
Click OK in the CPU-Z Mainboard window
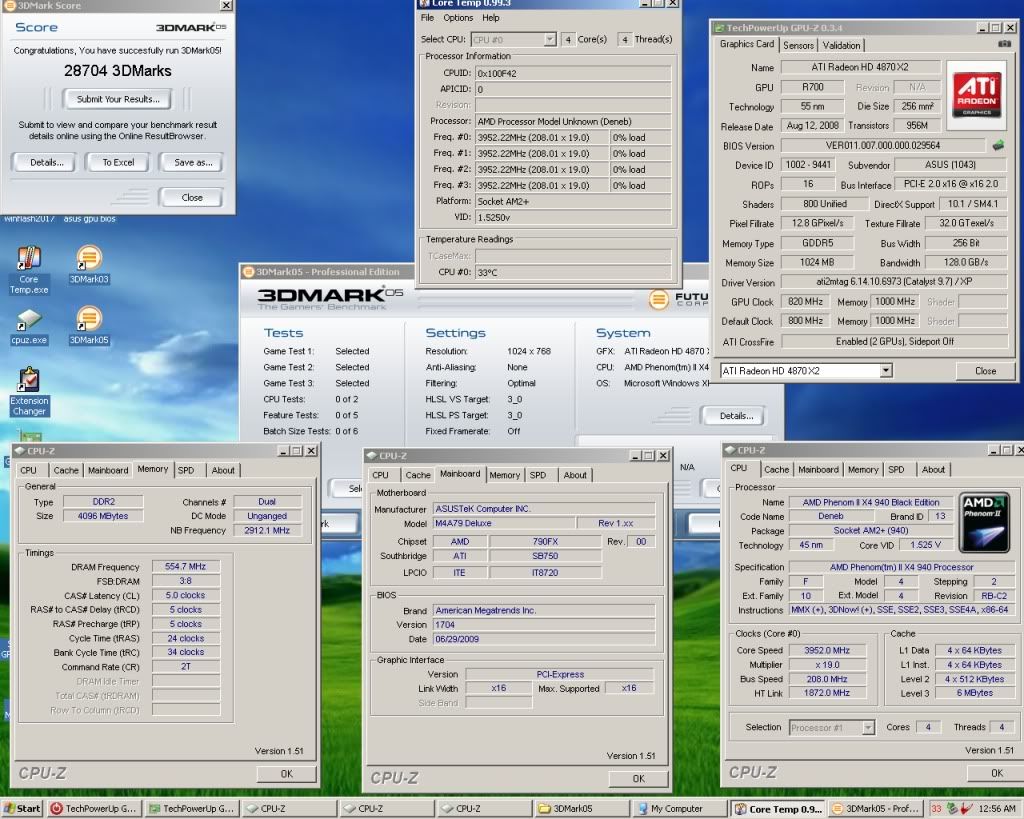639,779
